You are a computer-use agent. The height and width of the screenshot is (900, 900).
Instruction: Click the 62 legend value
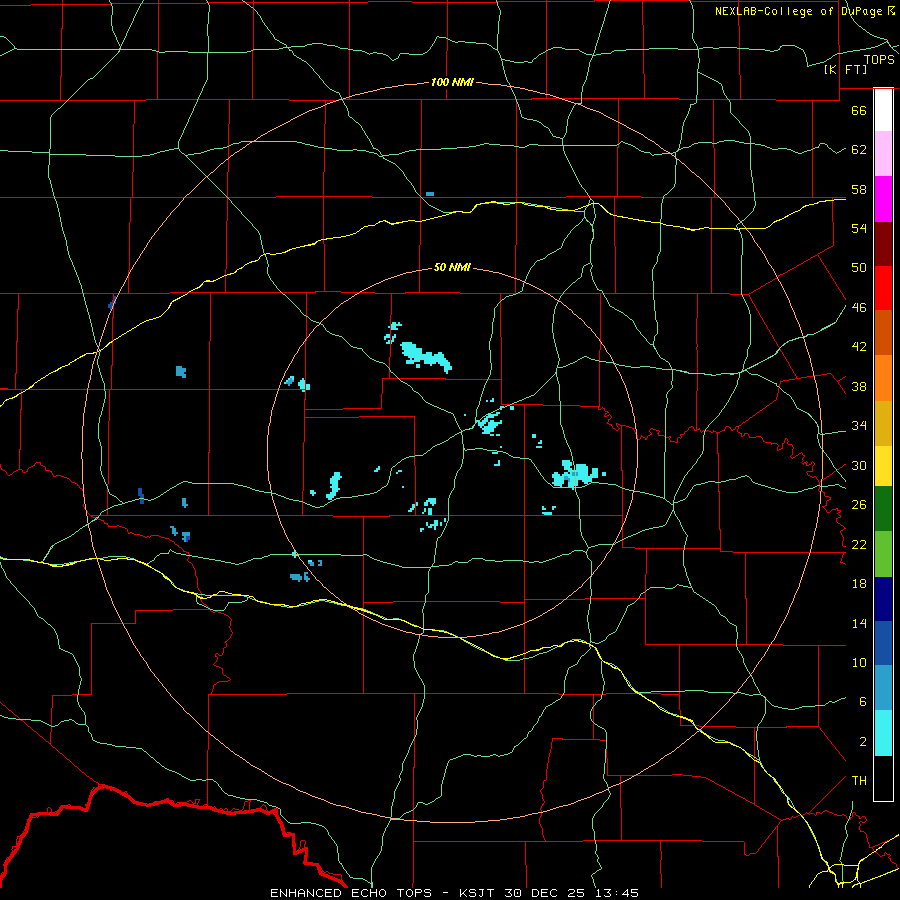[859, 150]
